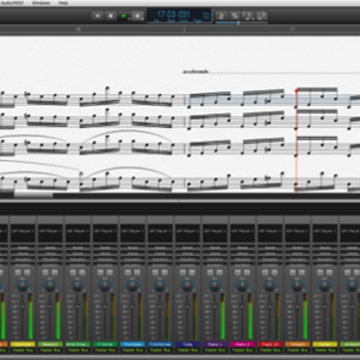Click the Clarinets pan knob
This screenshot has height=360, width=360.
point(22,286)
